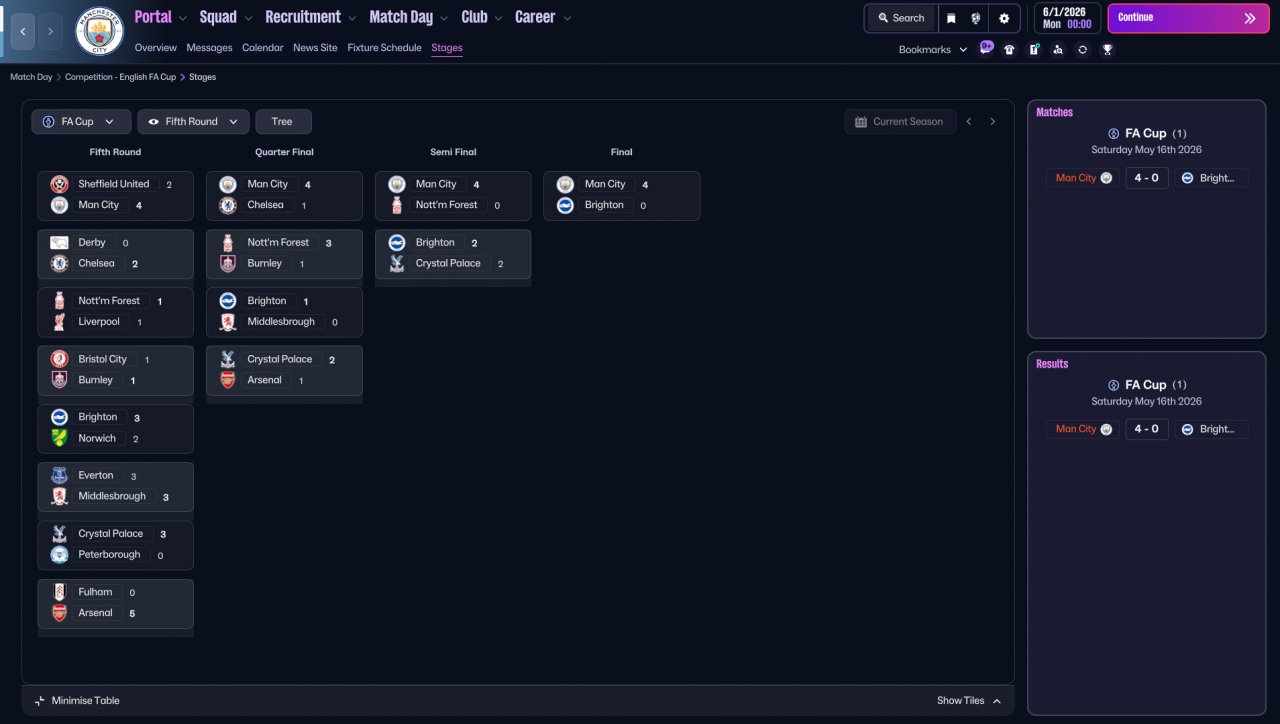Screen dimensions: 1280x724
Task: Switch to Tree view
Action: click(x=283, y=122)
